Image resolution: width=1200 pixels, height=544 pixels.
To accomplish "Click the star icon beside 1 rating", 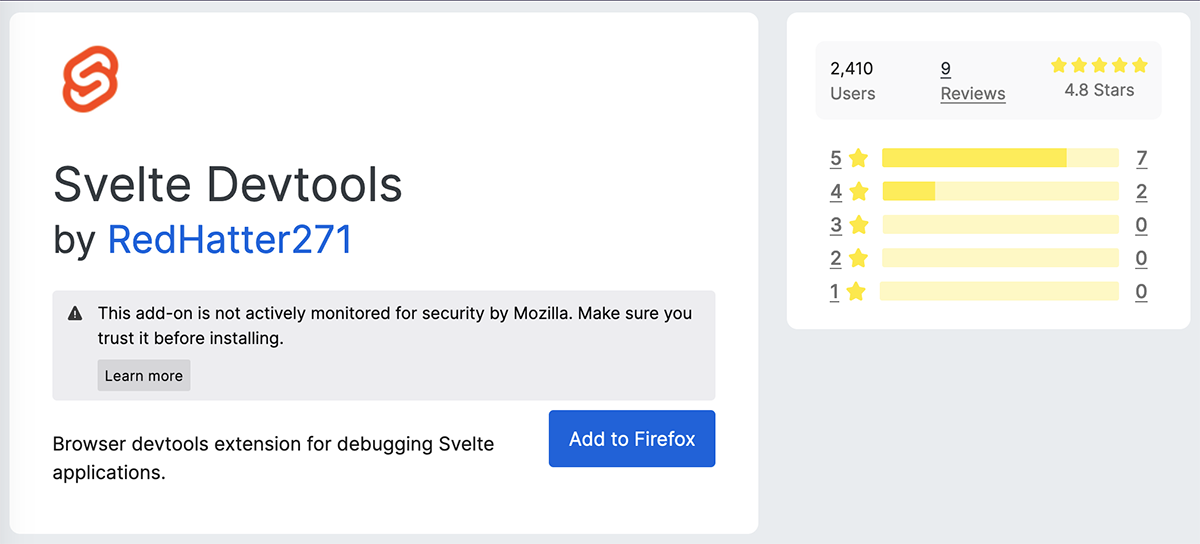I will pyautogui.click(x=856, y=292).
